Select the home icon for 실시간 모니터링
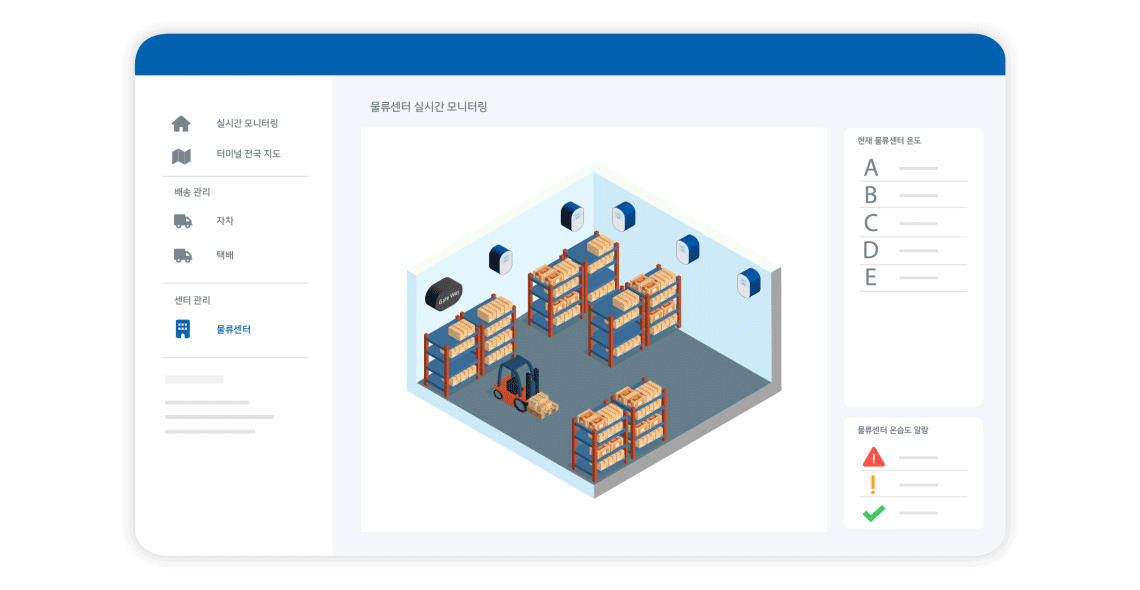Image resolution: width=1140 pixels, height=590 pixels. coord(181,123)
